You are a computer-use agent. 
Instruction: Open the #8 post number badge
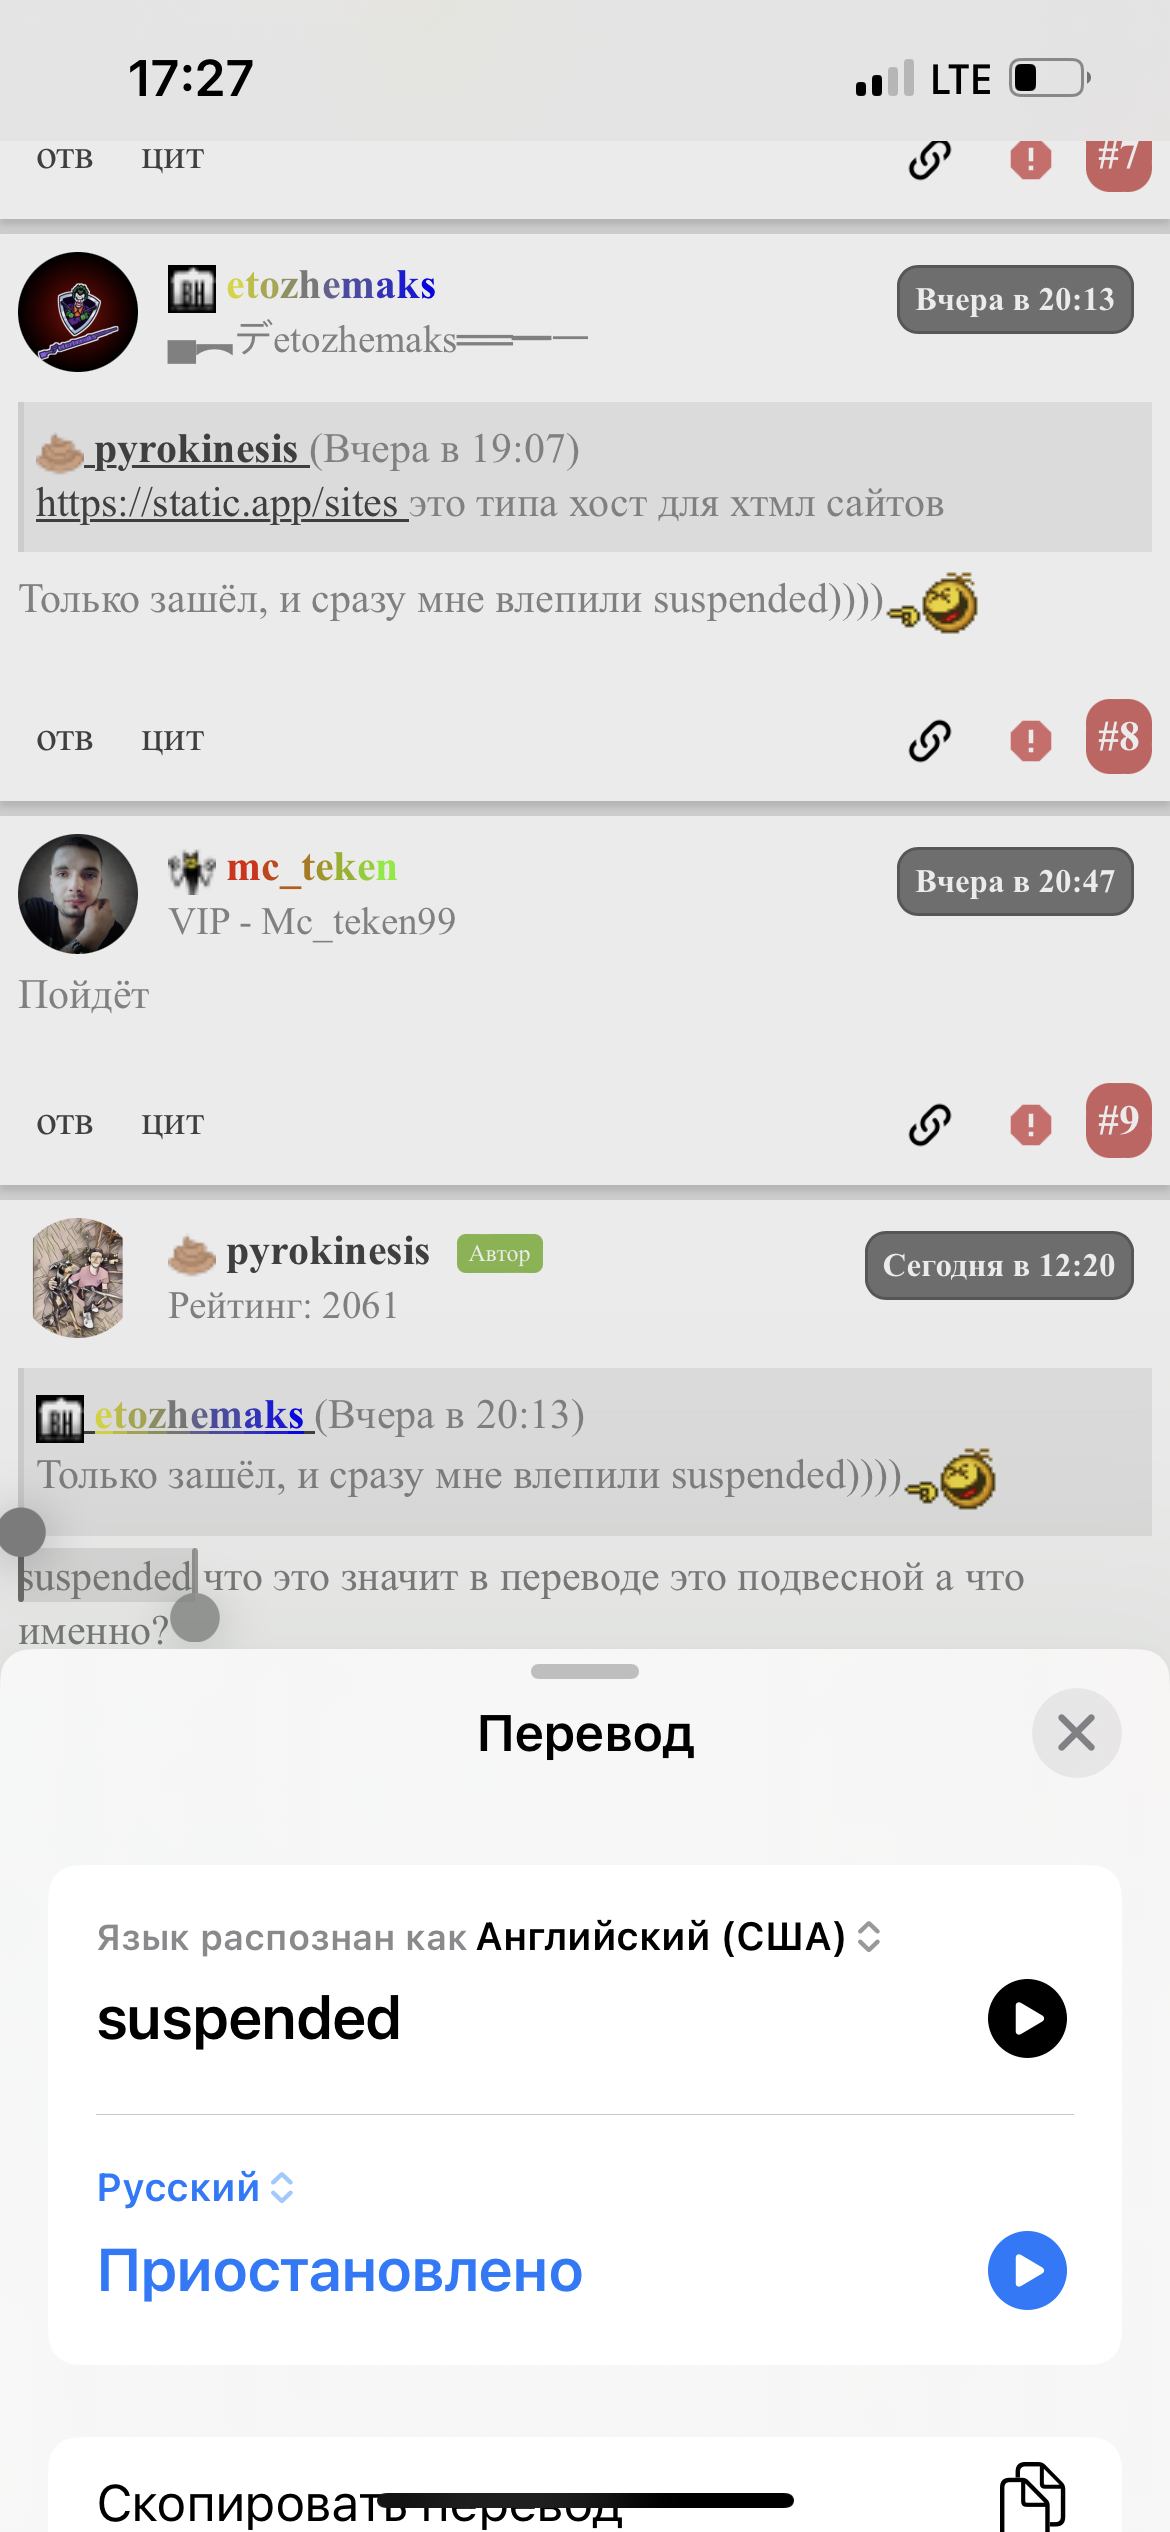pyautogui.click(x=1118, y=737)
